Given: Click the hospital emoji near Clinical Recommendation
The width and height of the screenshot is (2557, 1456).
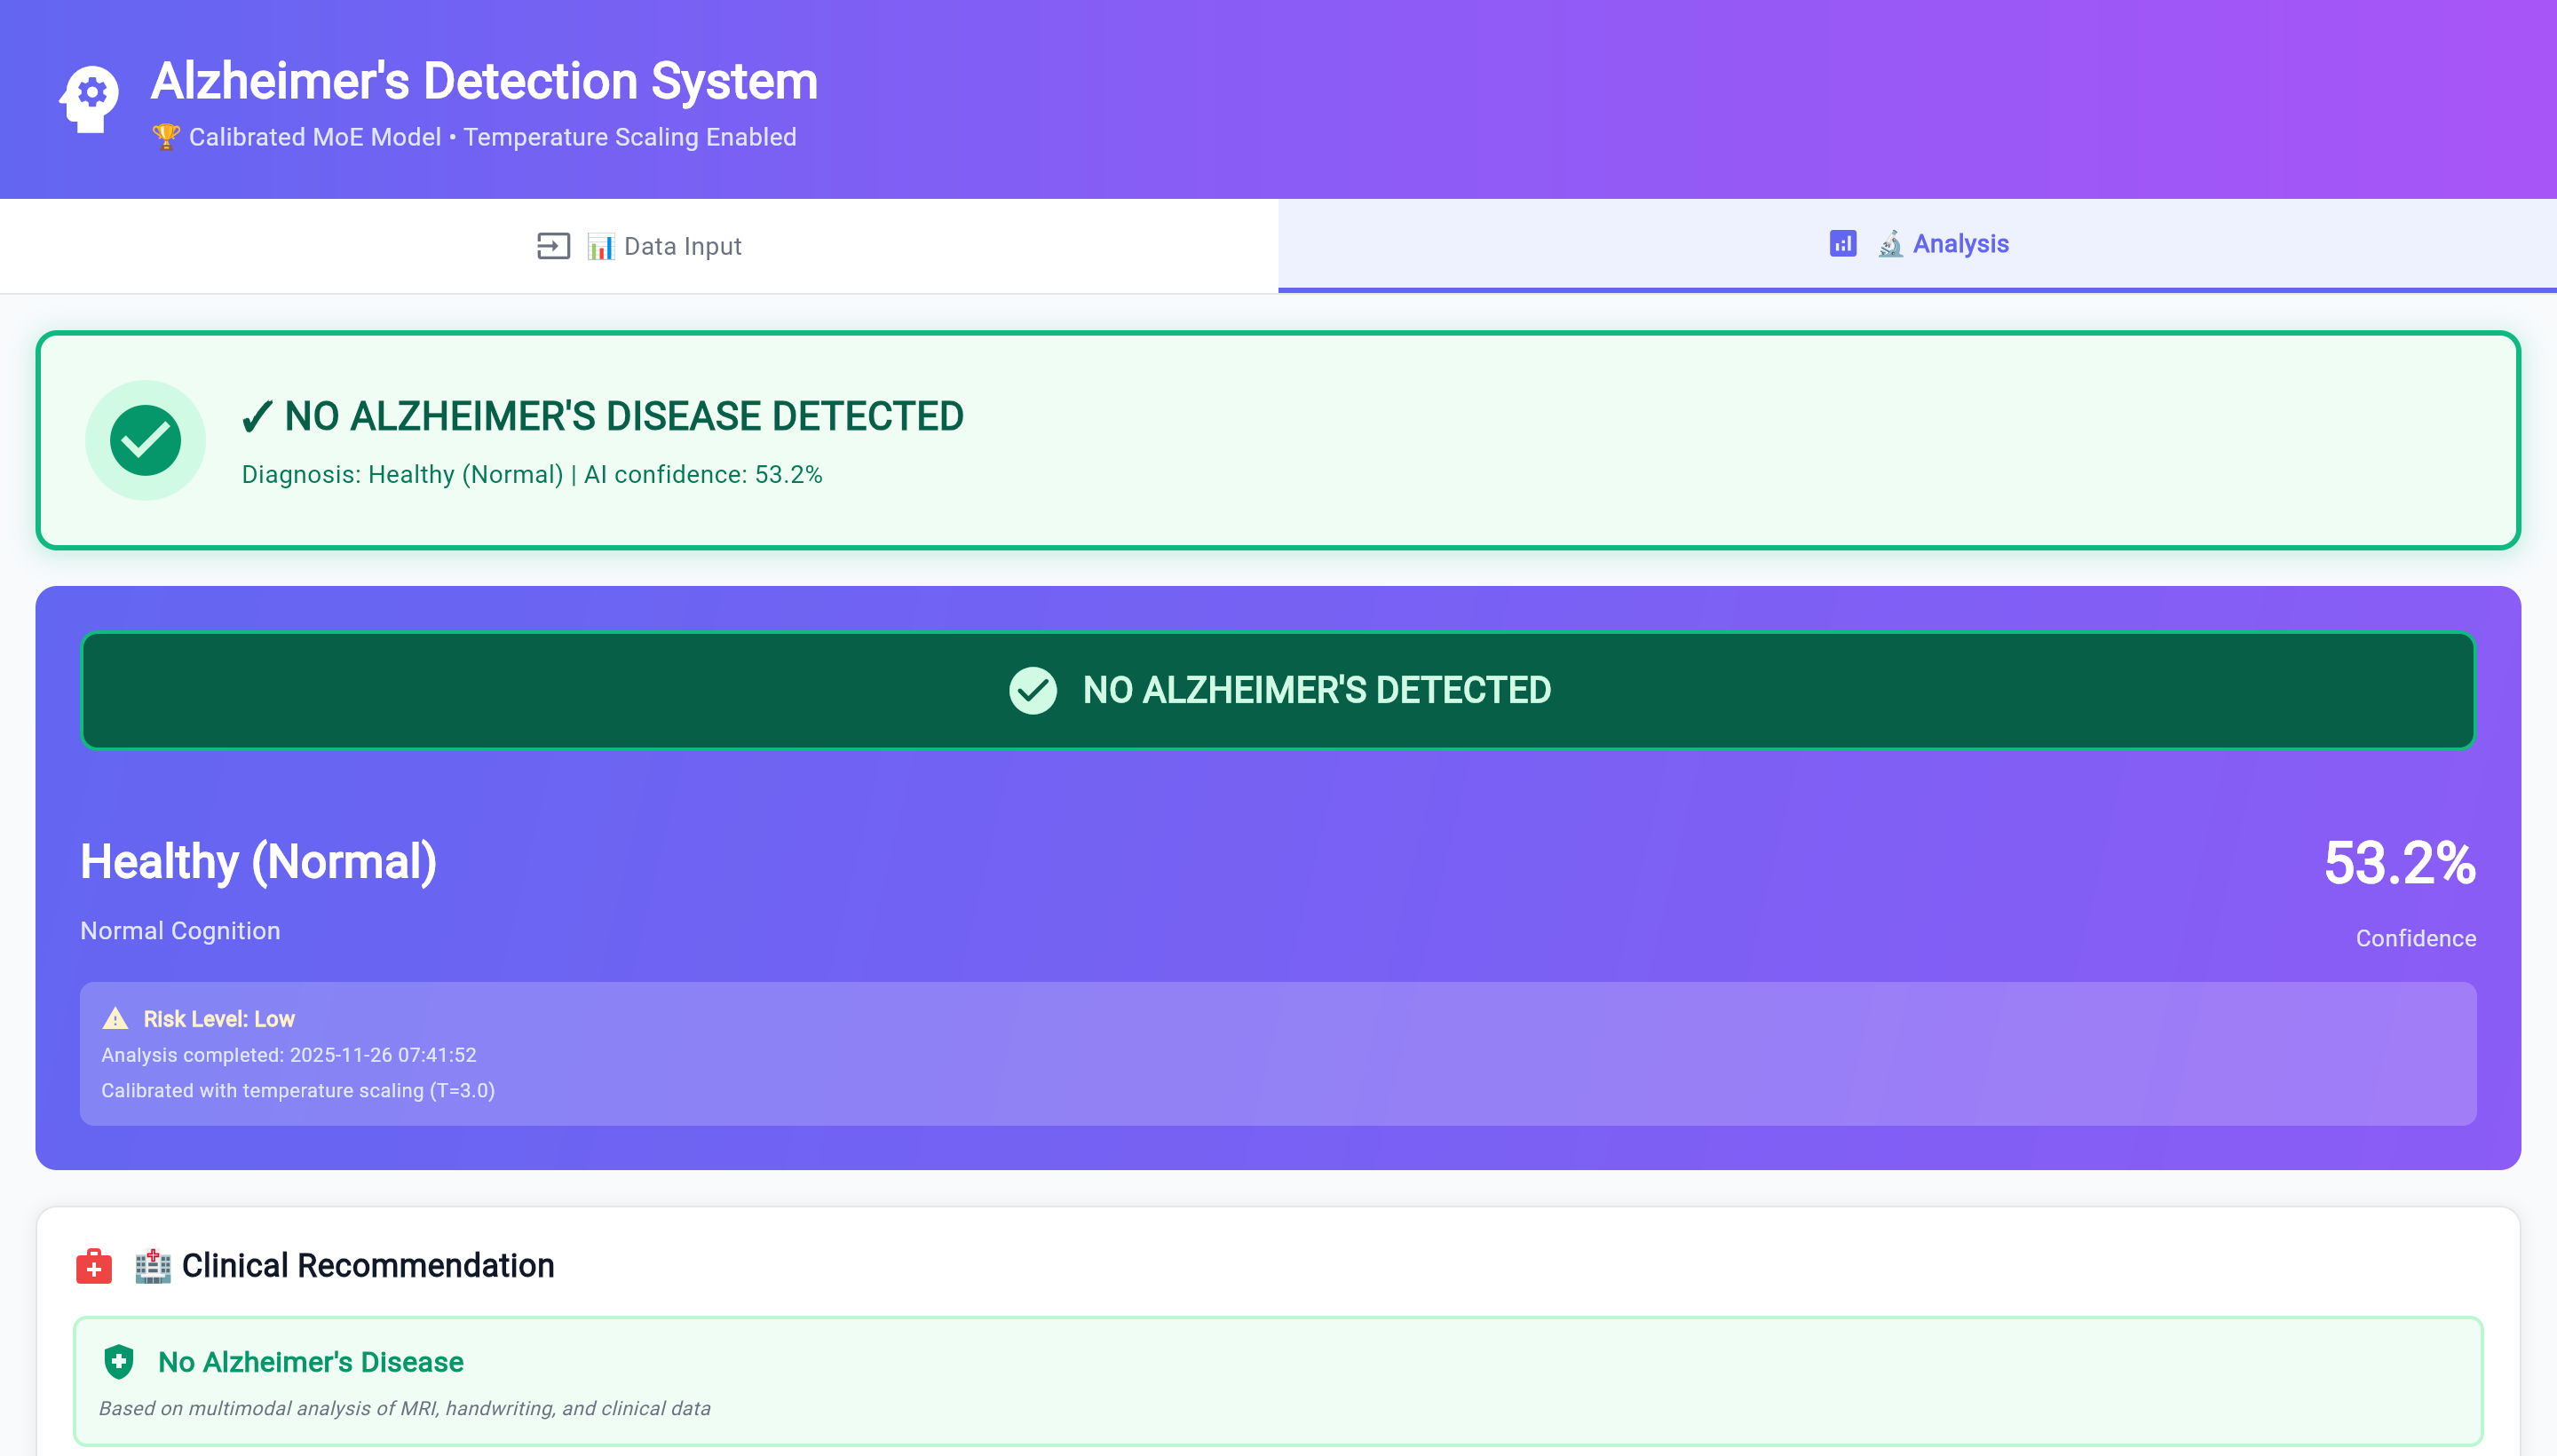Looking at the screenshot, I should click(x=153, y=1266).
